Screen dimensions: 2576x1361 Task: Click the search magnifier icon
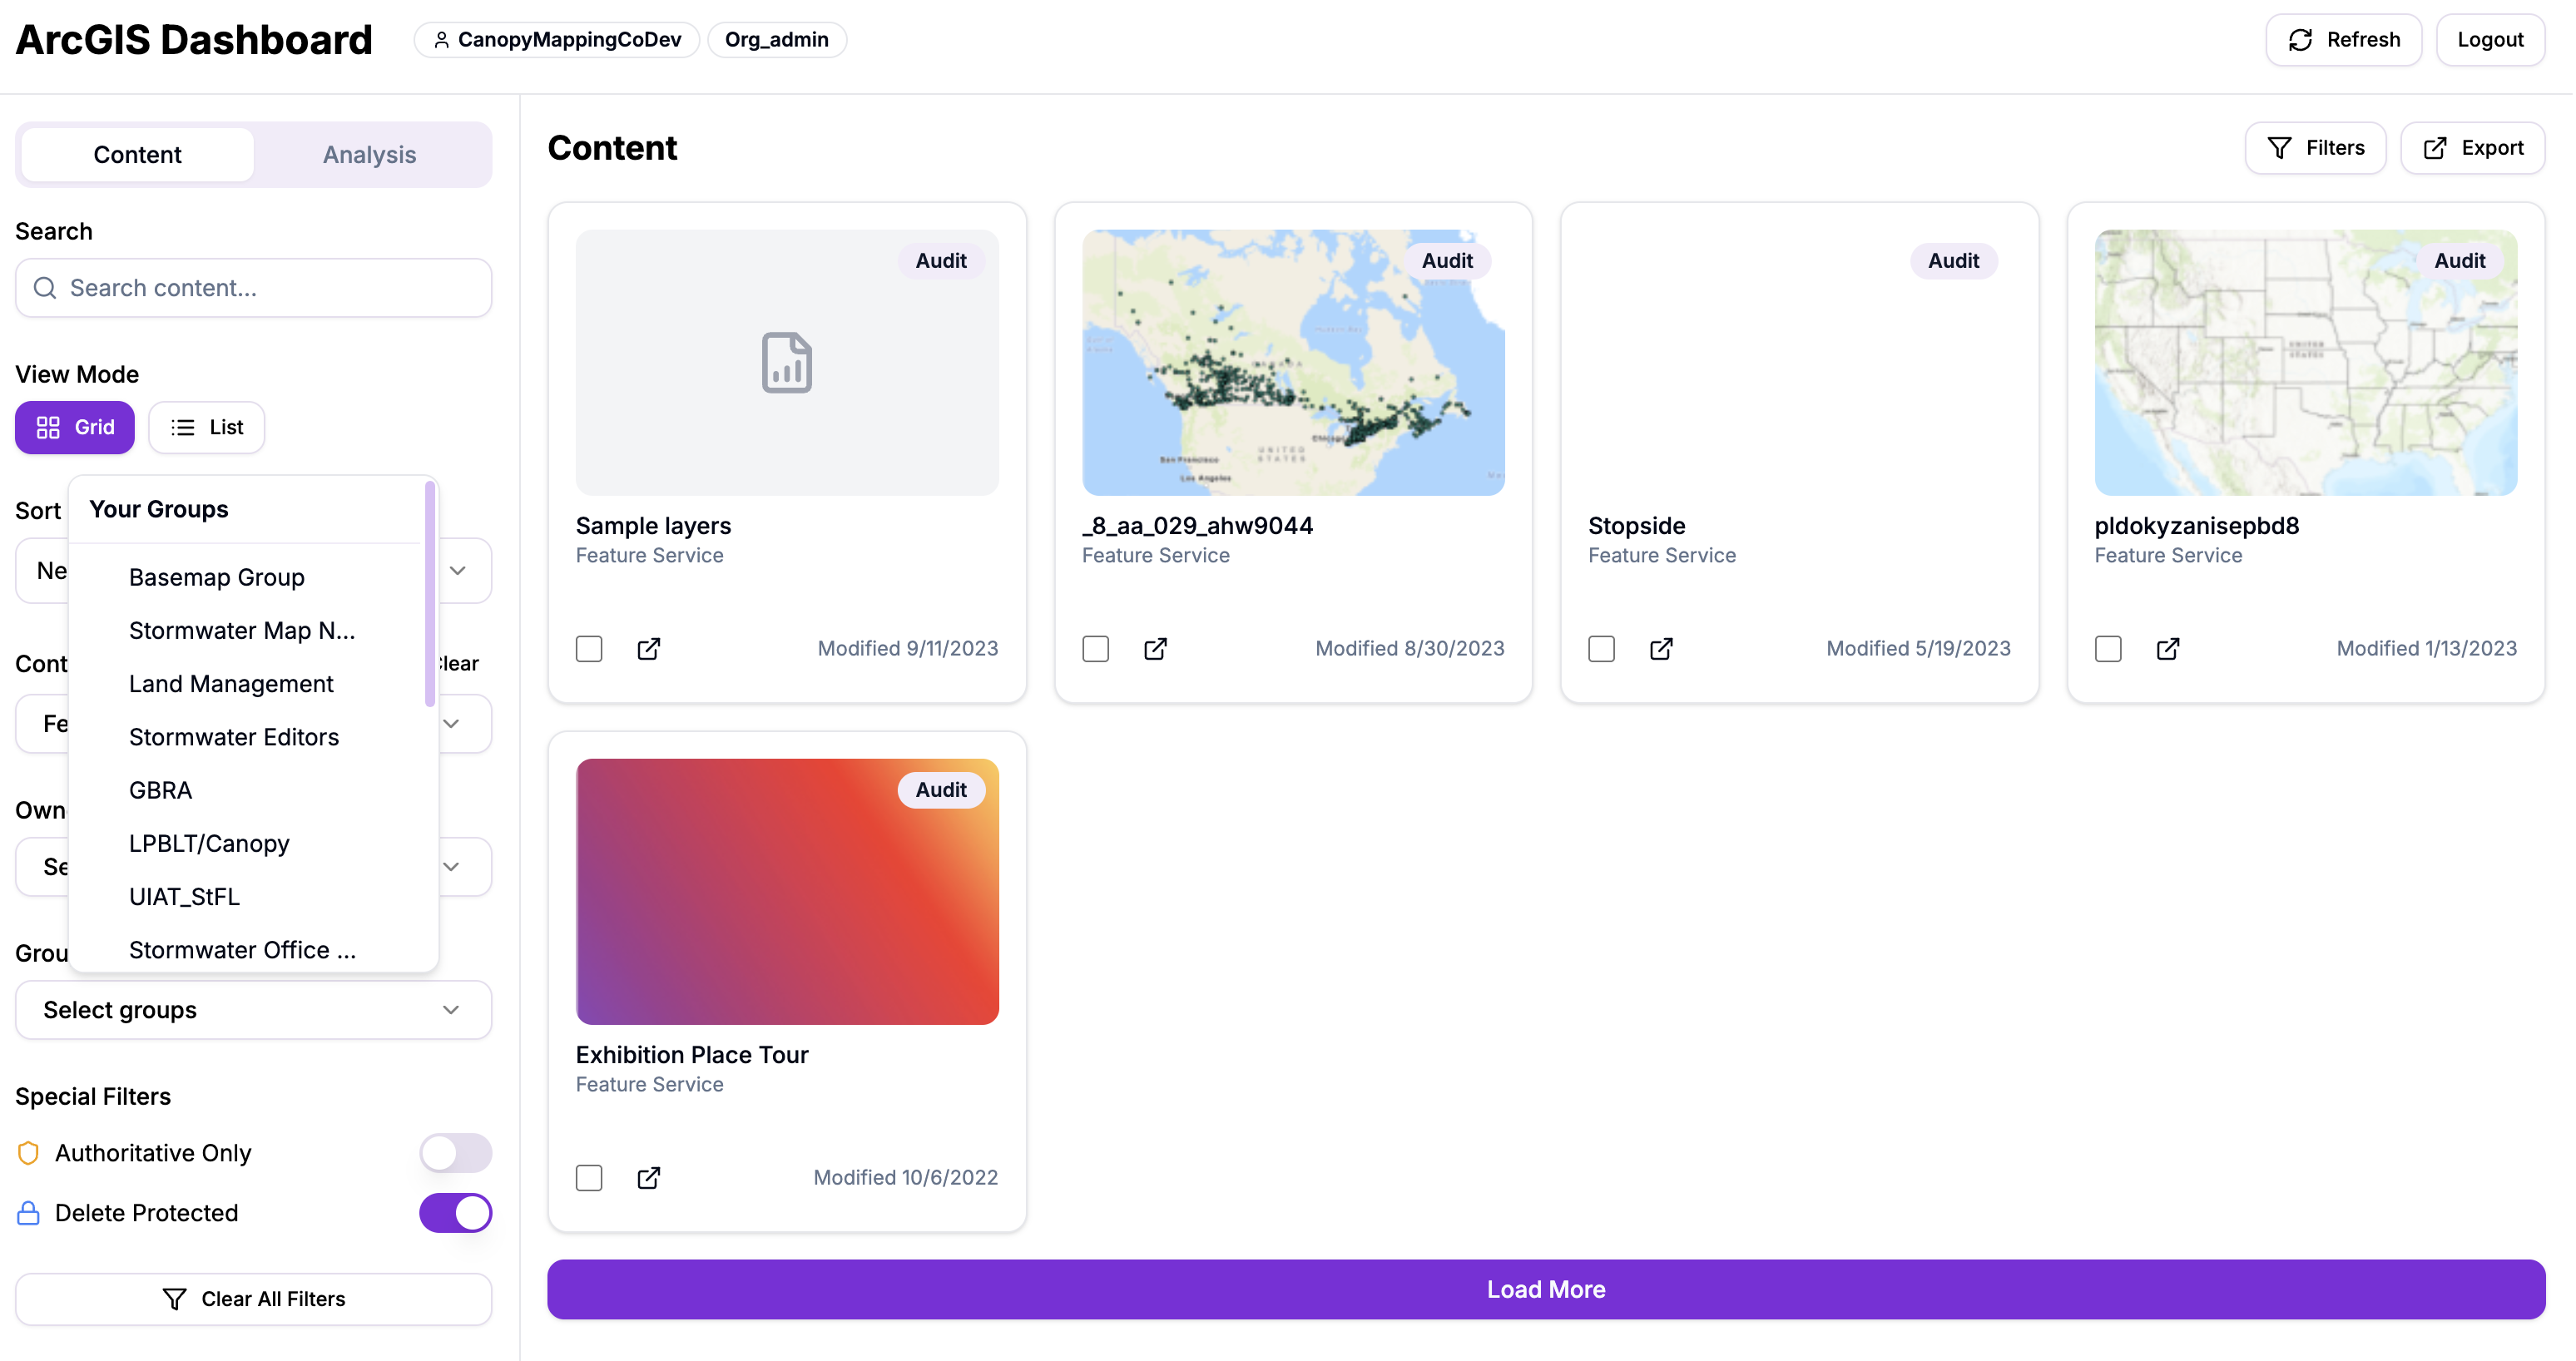[x=45, y=288]
